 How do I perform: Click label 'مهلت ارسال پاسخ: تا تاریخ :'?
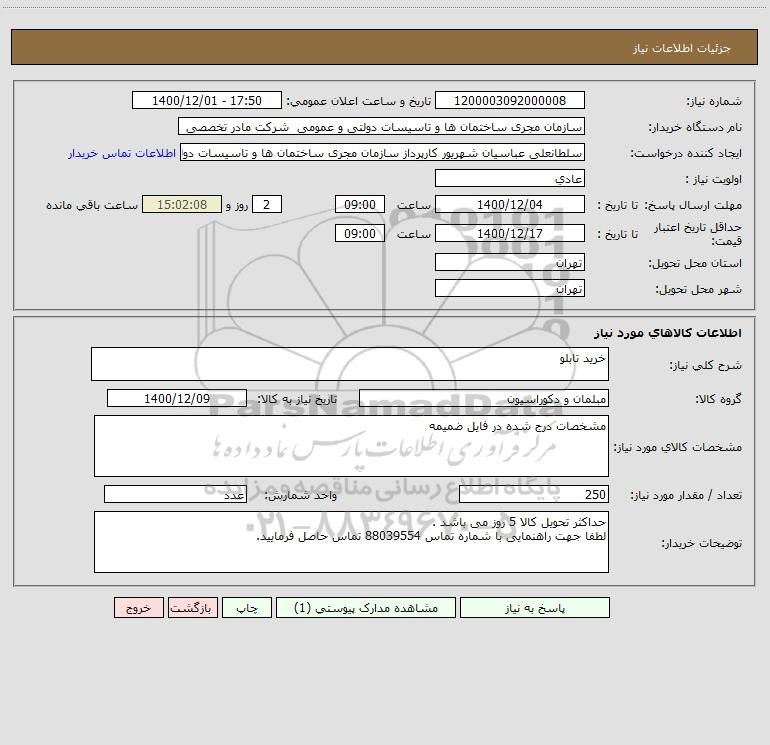670,205
